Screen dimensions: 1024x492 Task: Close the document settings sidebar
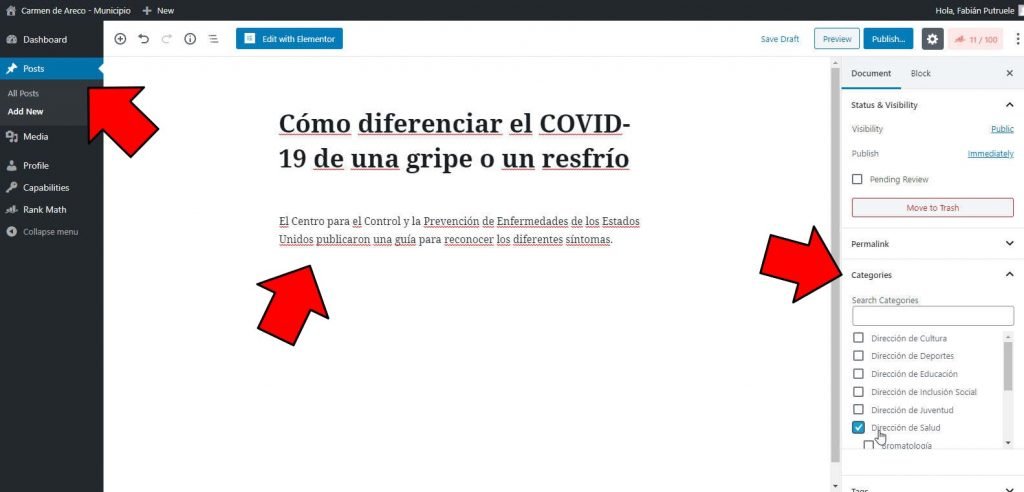tap(1010, 73)
